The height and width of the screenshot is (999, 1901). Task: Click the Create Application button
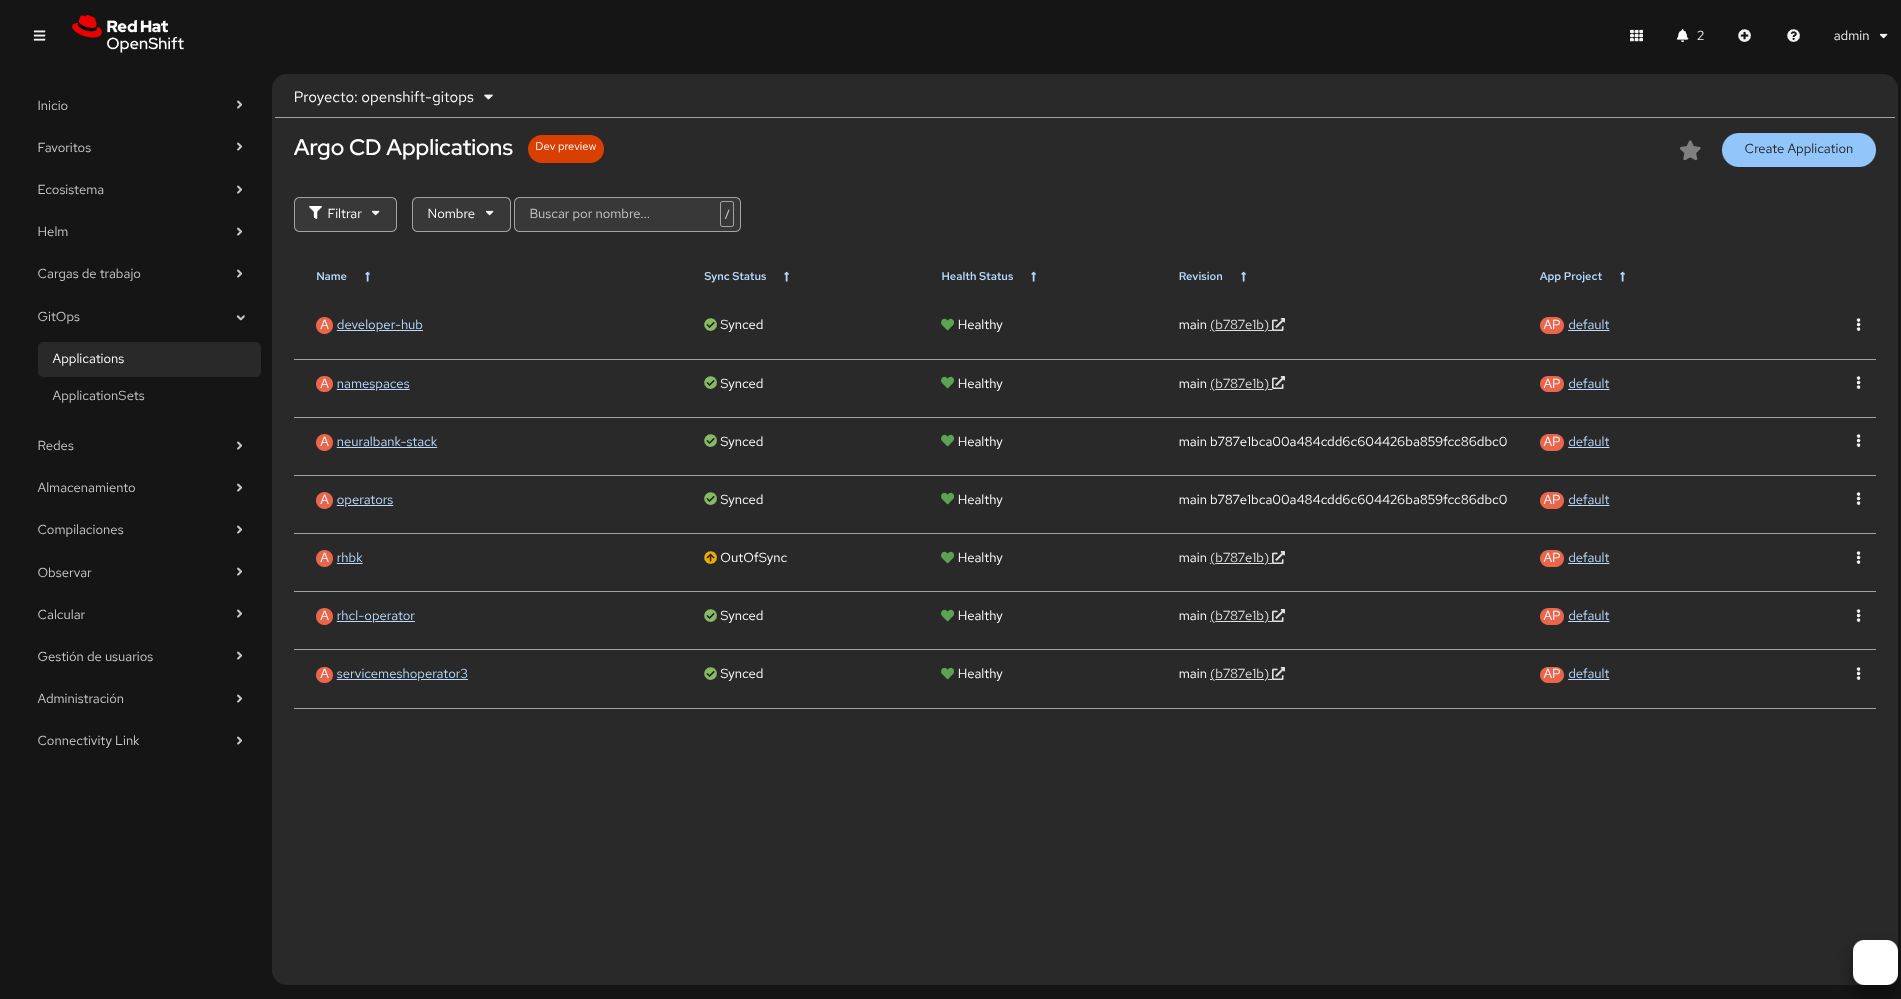1798,149
